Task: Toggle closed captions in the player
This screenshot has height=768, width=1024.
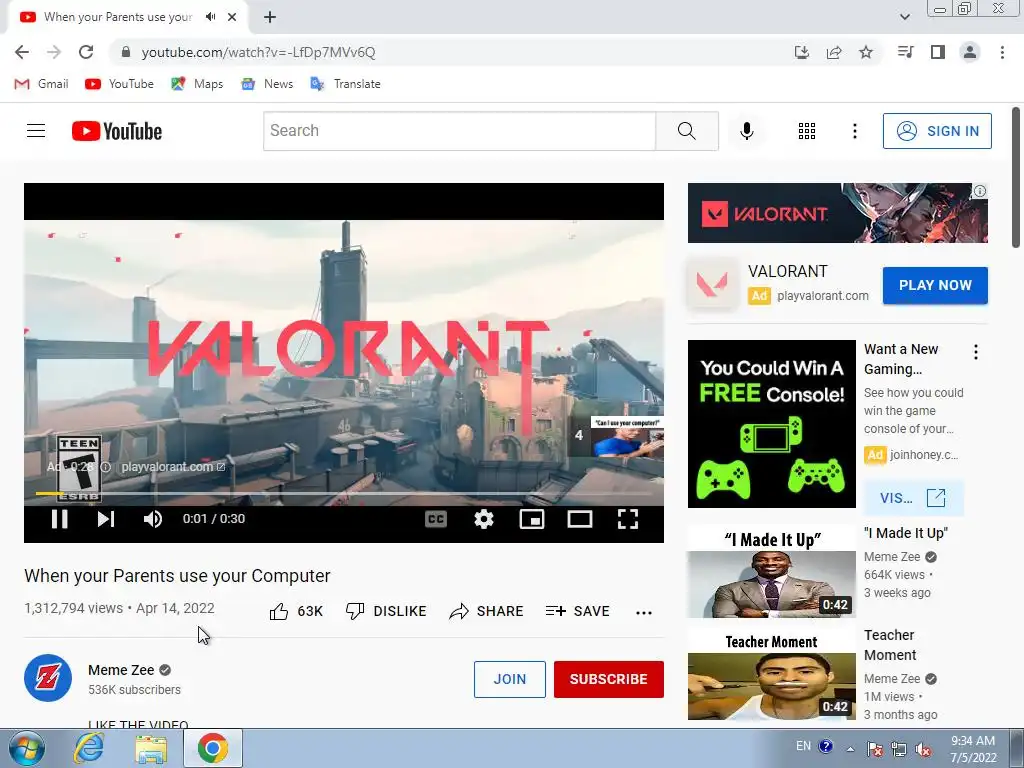Action: (x=436, y=519)
